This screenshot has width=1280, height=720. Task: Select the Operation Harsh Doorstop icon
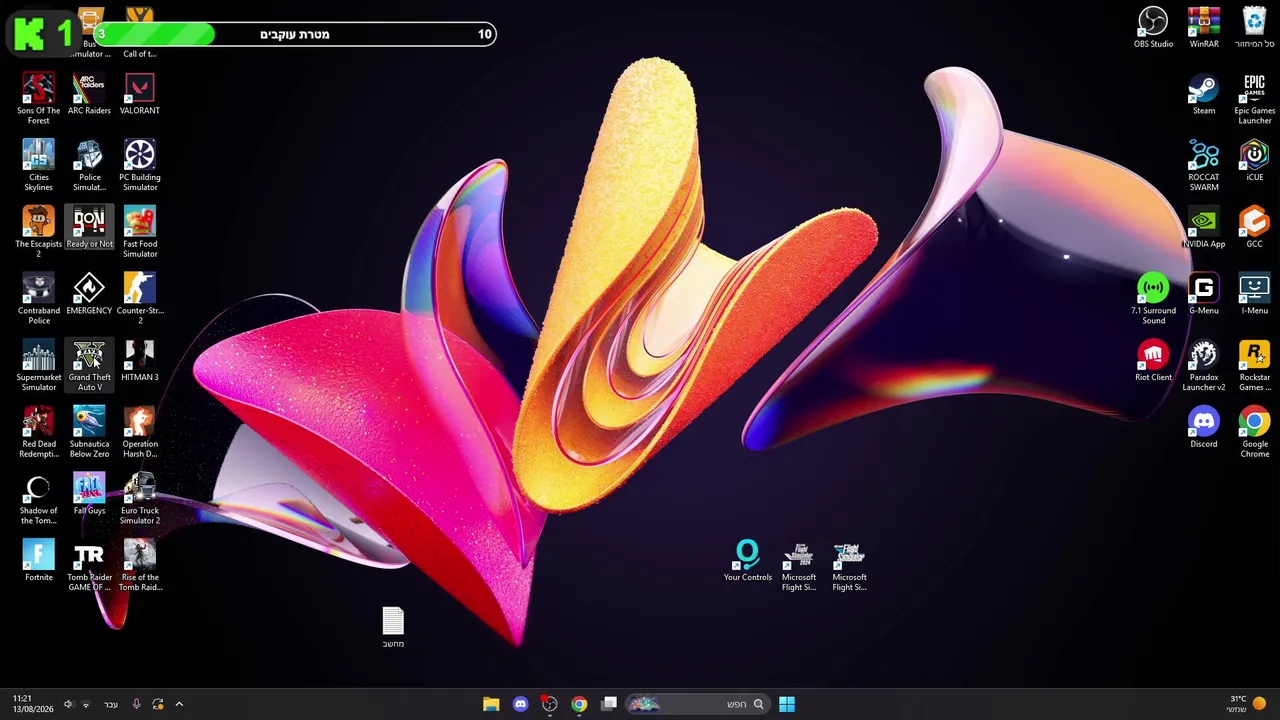click(140, 432)
